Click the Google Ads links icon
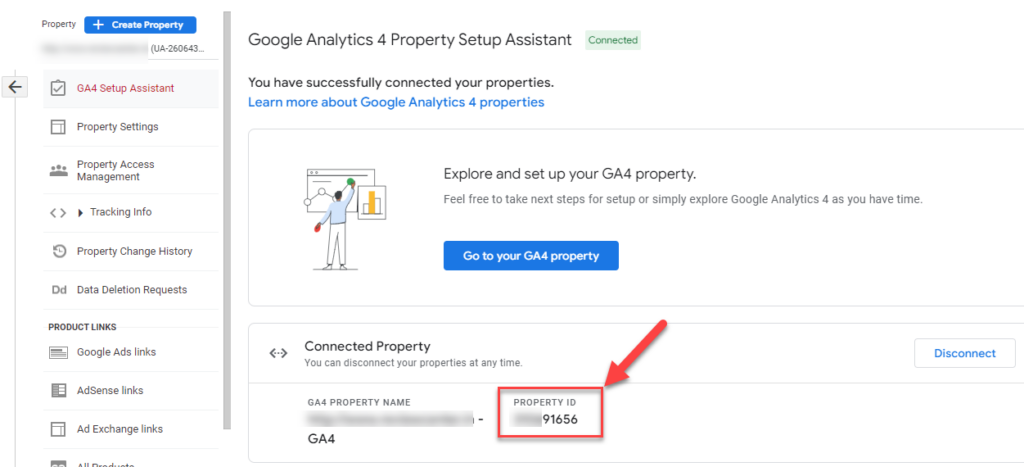 pos(58,352)
